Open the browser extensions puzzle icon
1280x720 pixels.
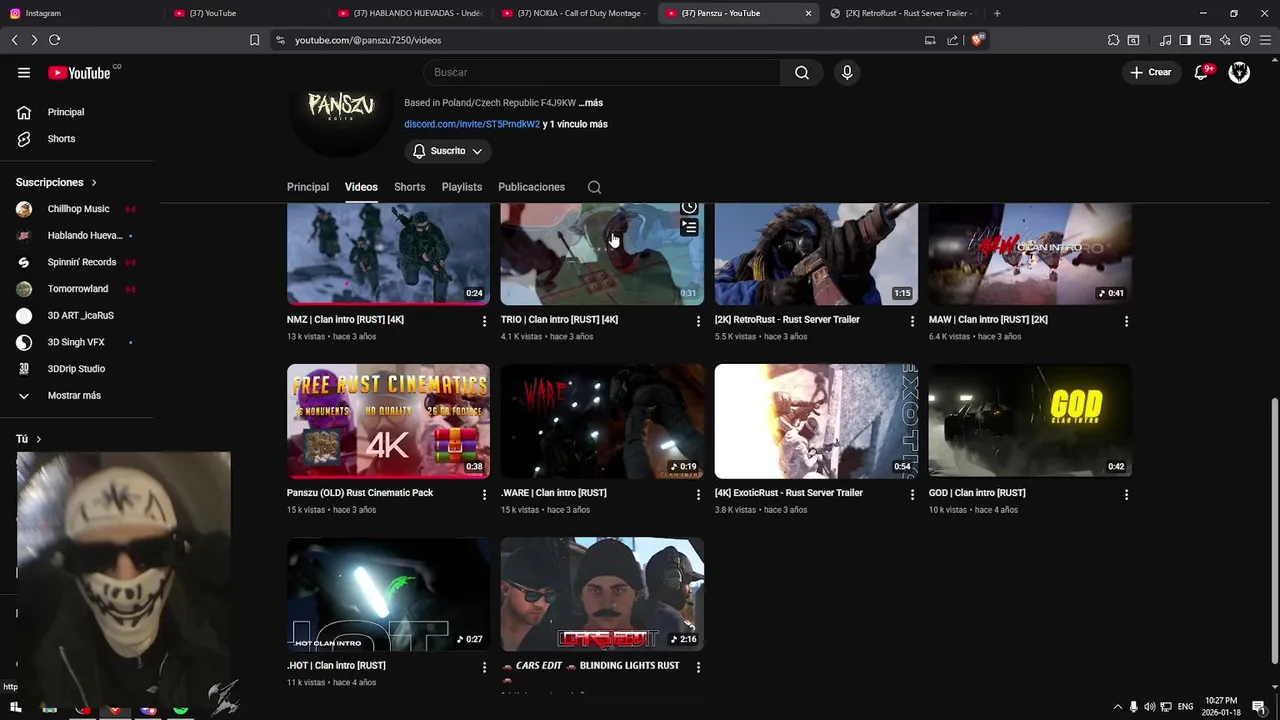click(x=1113, y=40)
